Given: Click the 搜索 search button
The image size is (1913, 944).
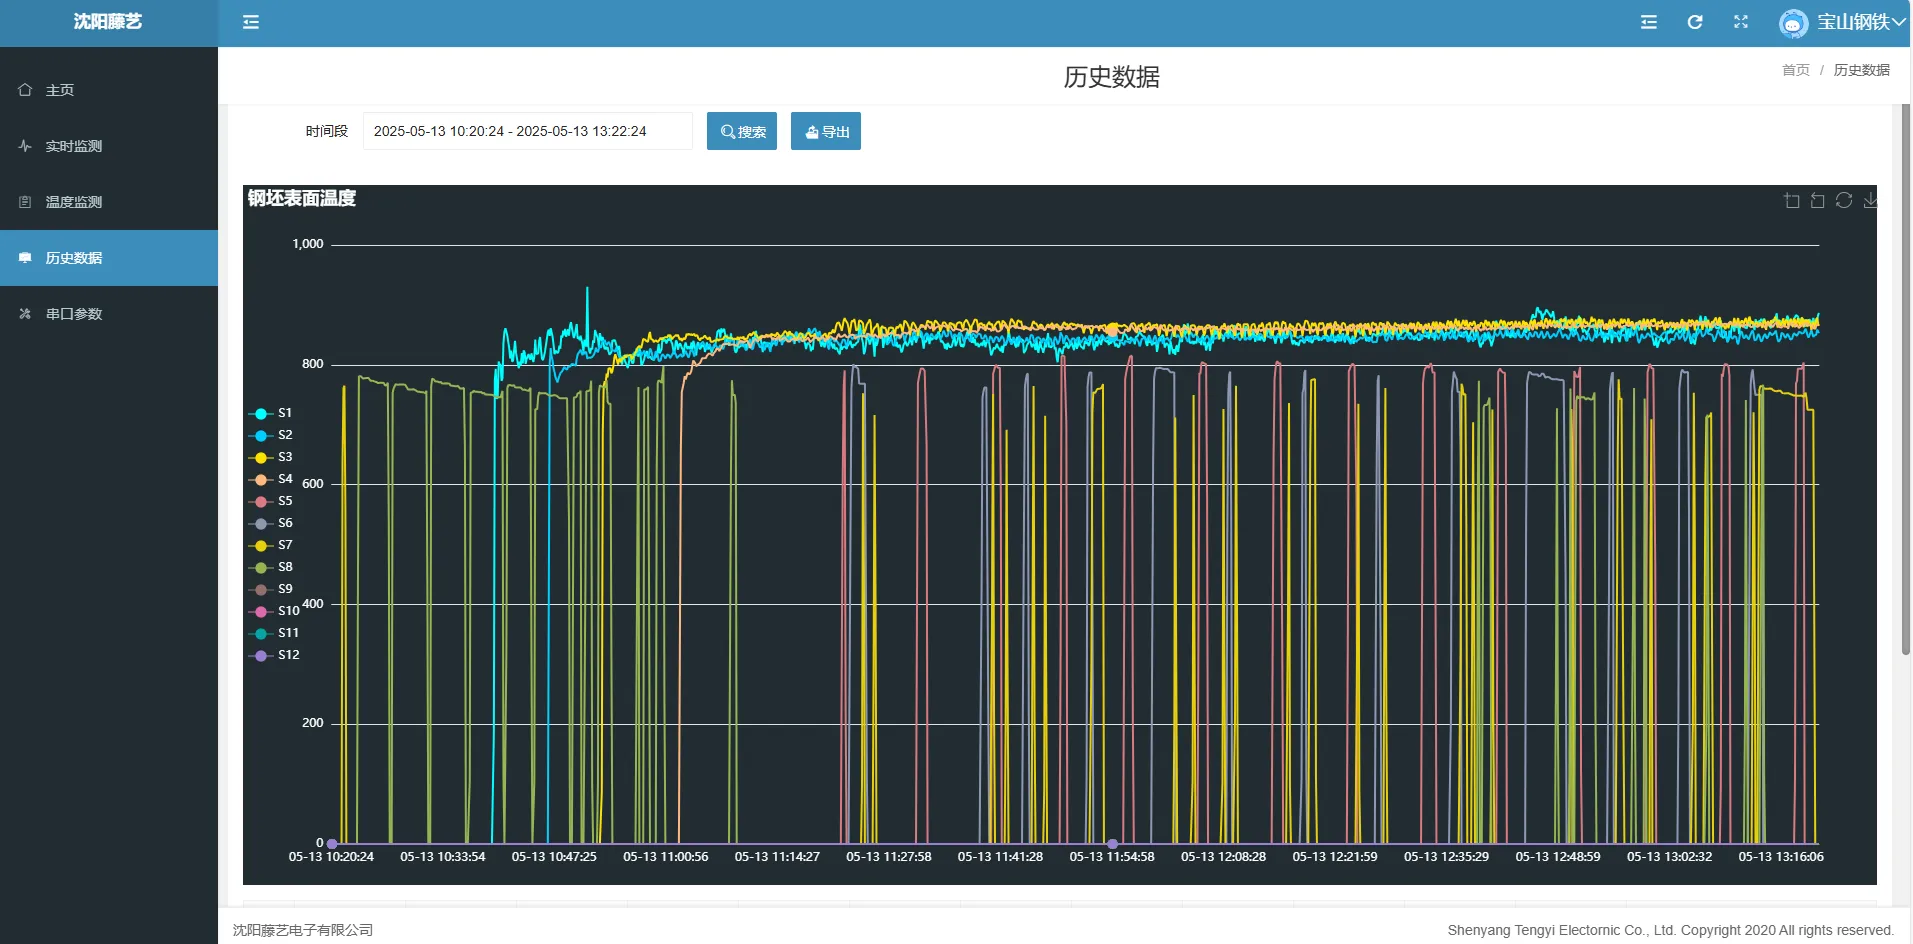Looking at the screenshot, I should [741, 131].
